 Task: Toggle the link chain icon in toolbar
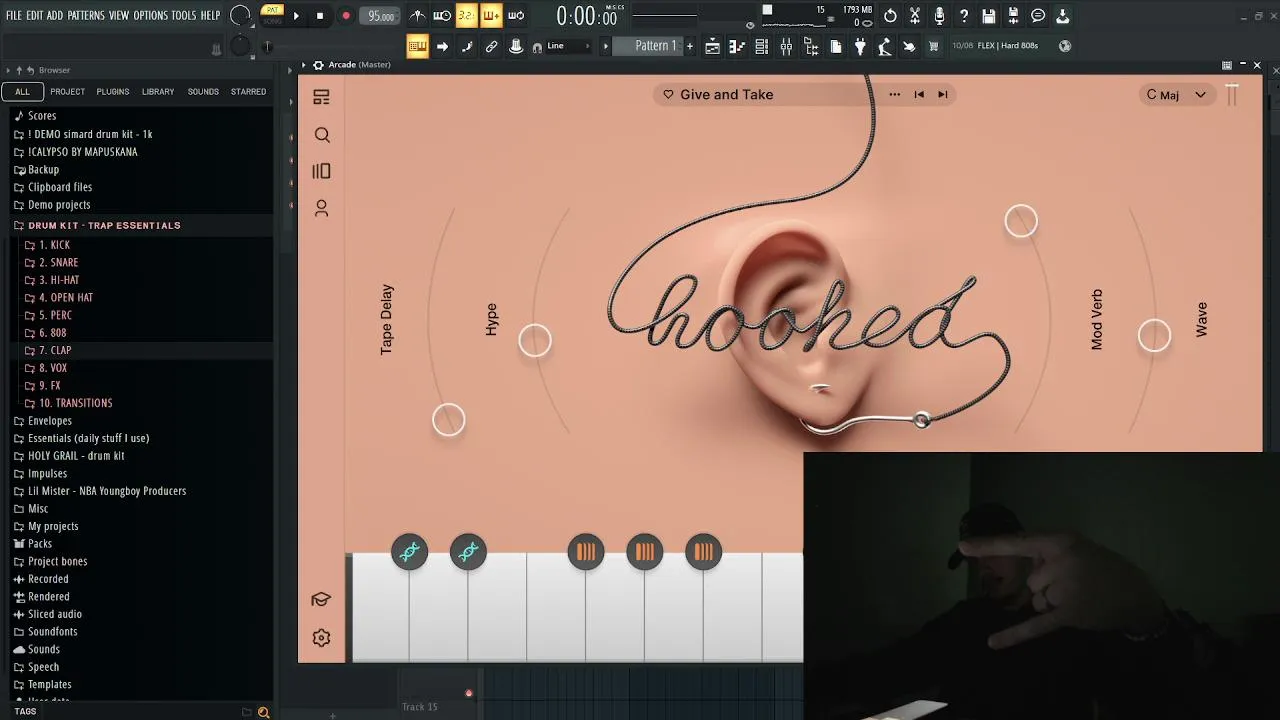[x=491, y=46]
